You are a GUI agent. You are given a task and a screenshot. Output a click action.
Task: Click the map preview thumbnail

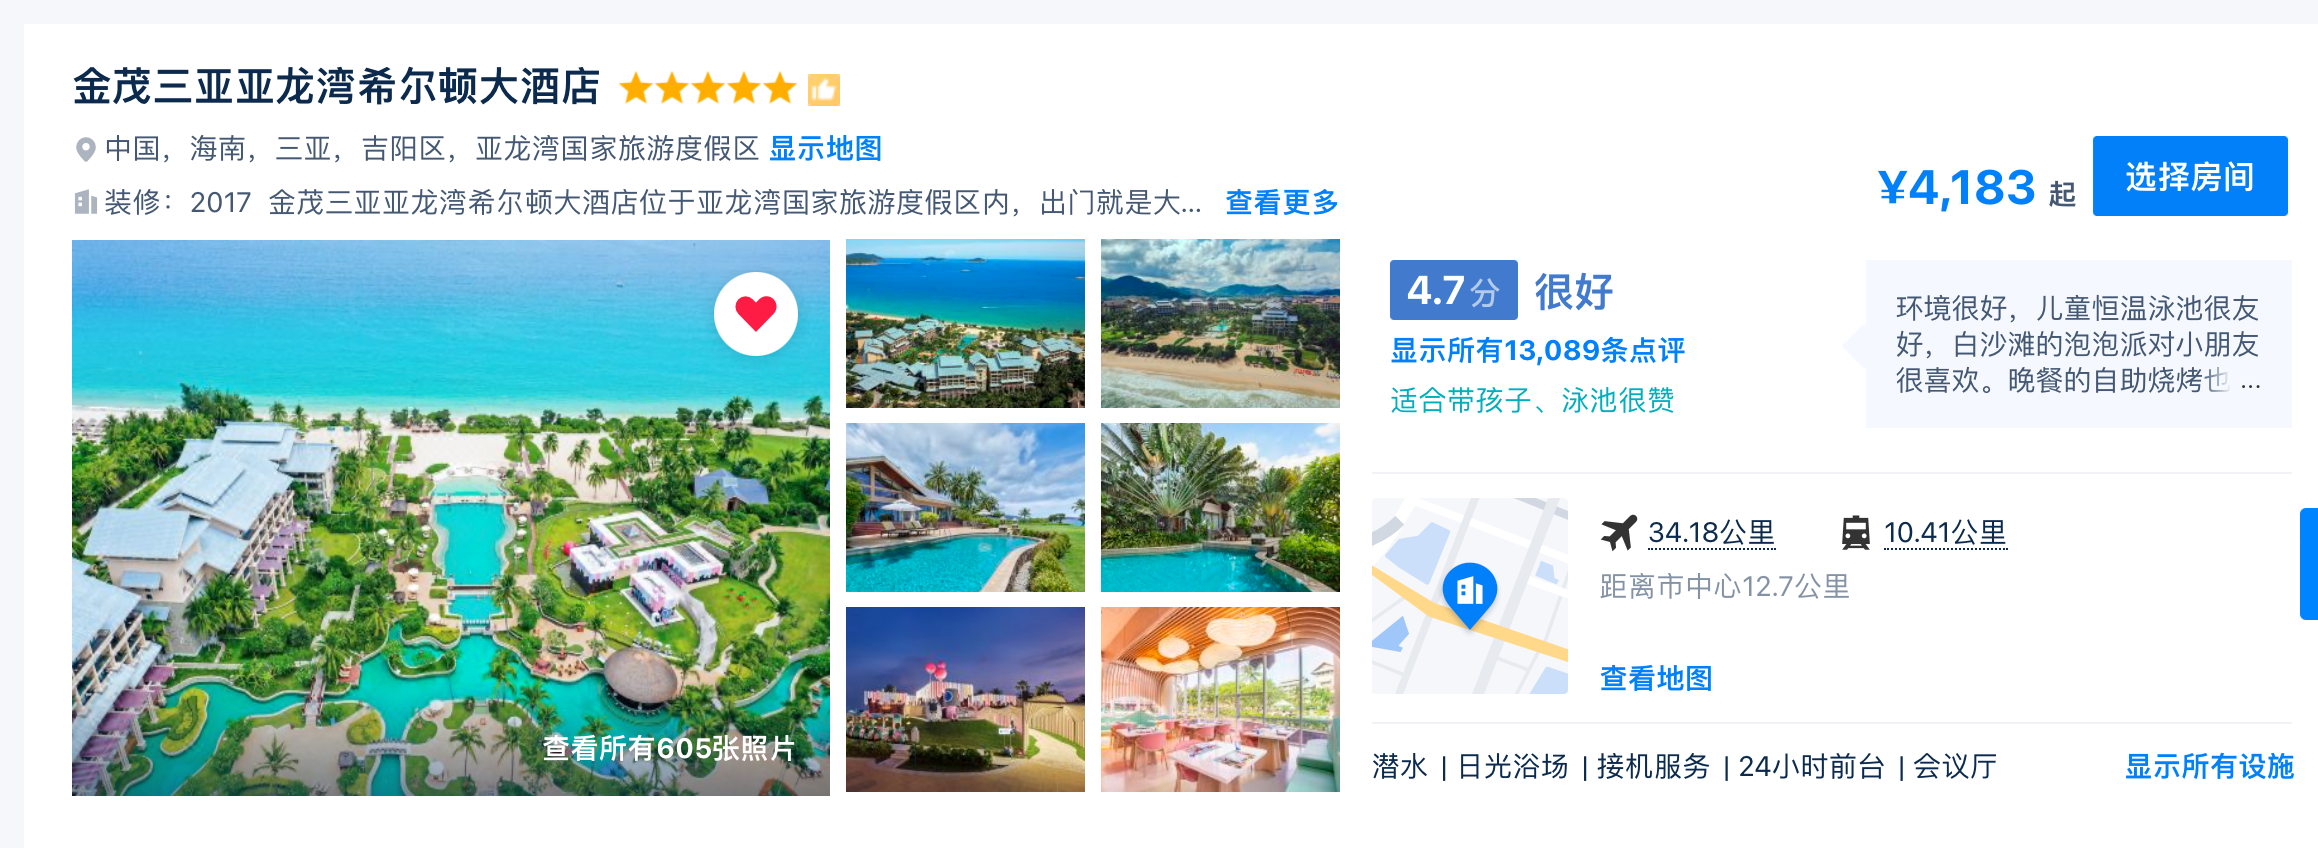click(1470, 596)
